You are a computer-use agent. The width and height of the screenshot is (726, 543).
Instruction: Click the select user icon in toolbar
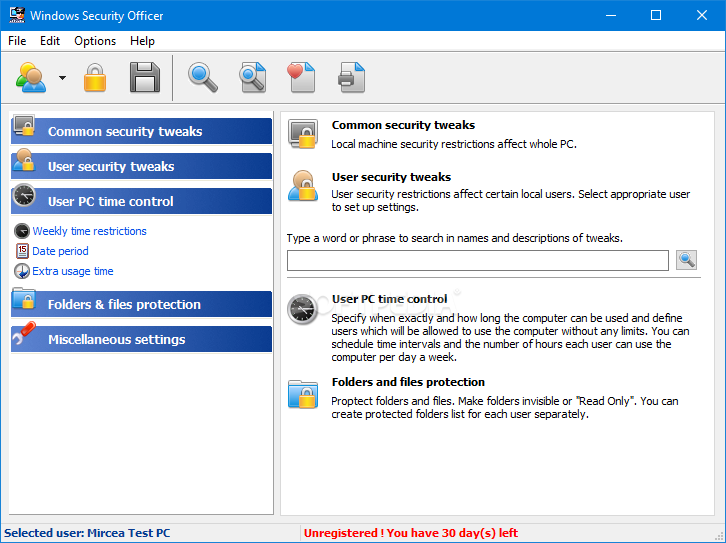click(x=31, y=78)
